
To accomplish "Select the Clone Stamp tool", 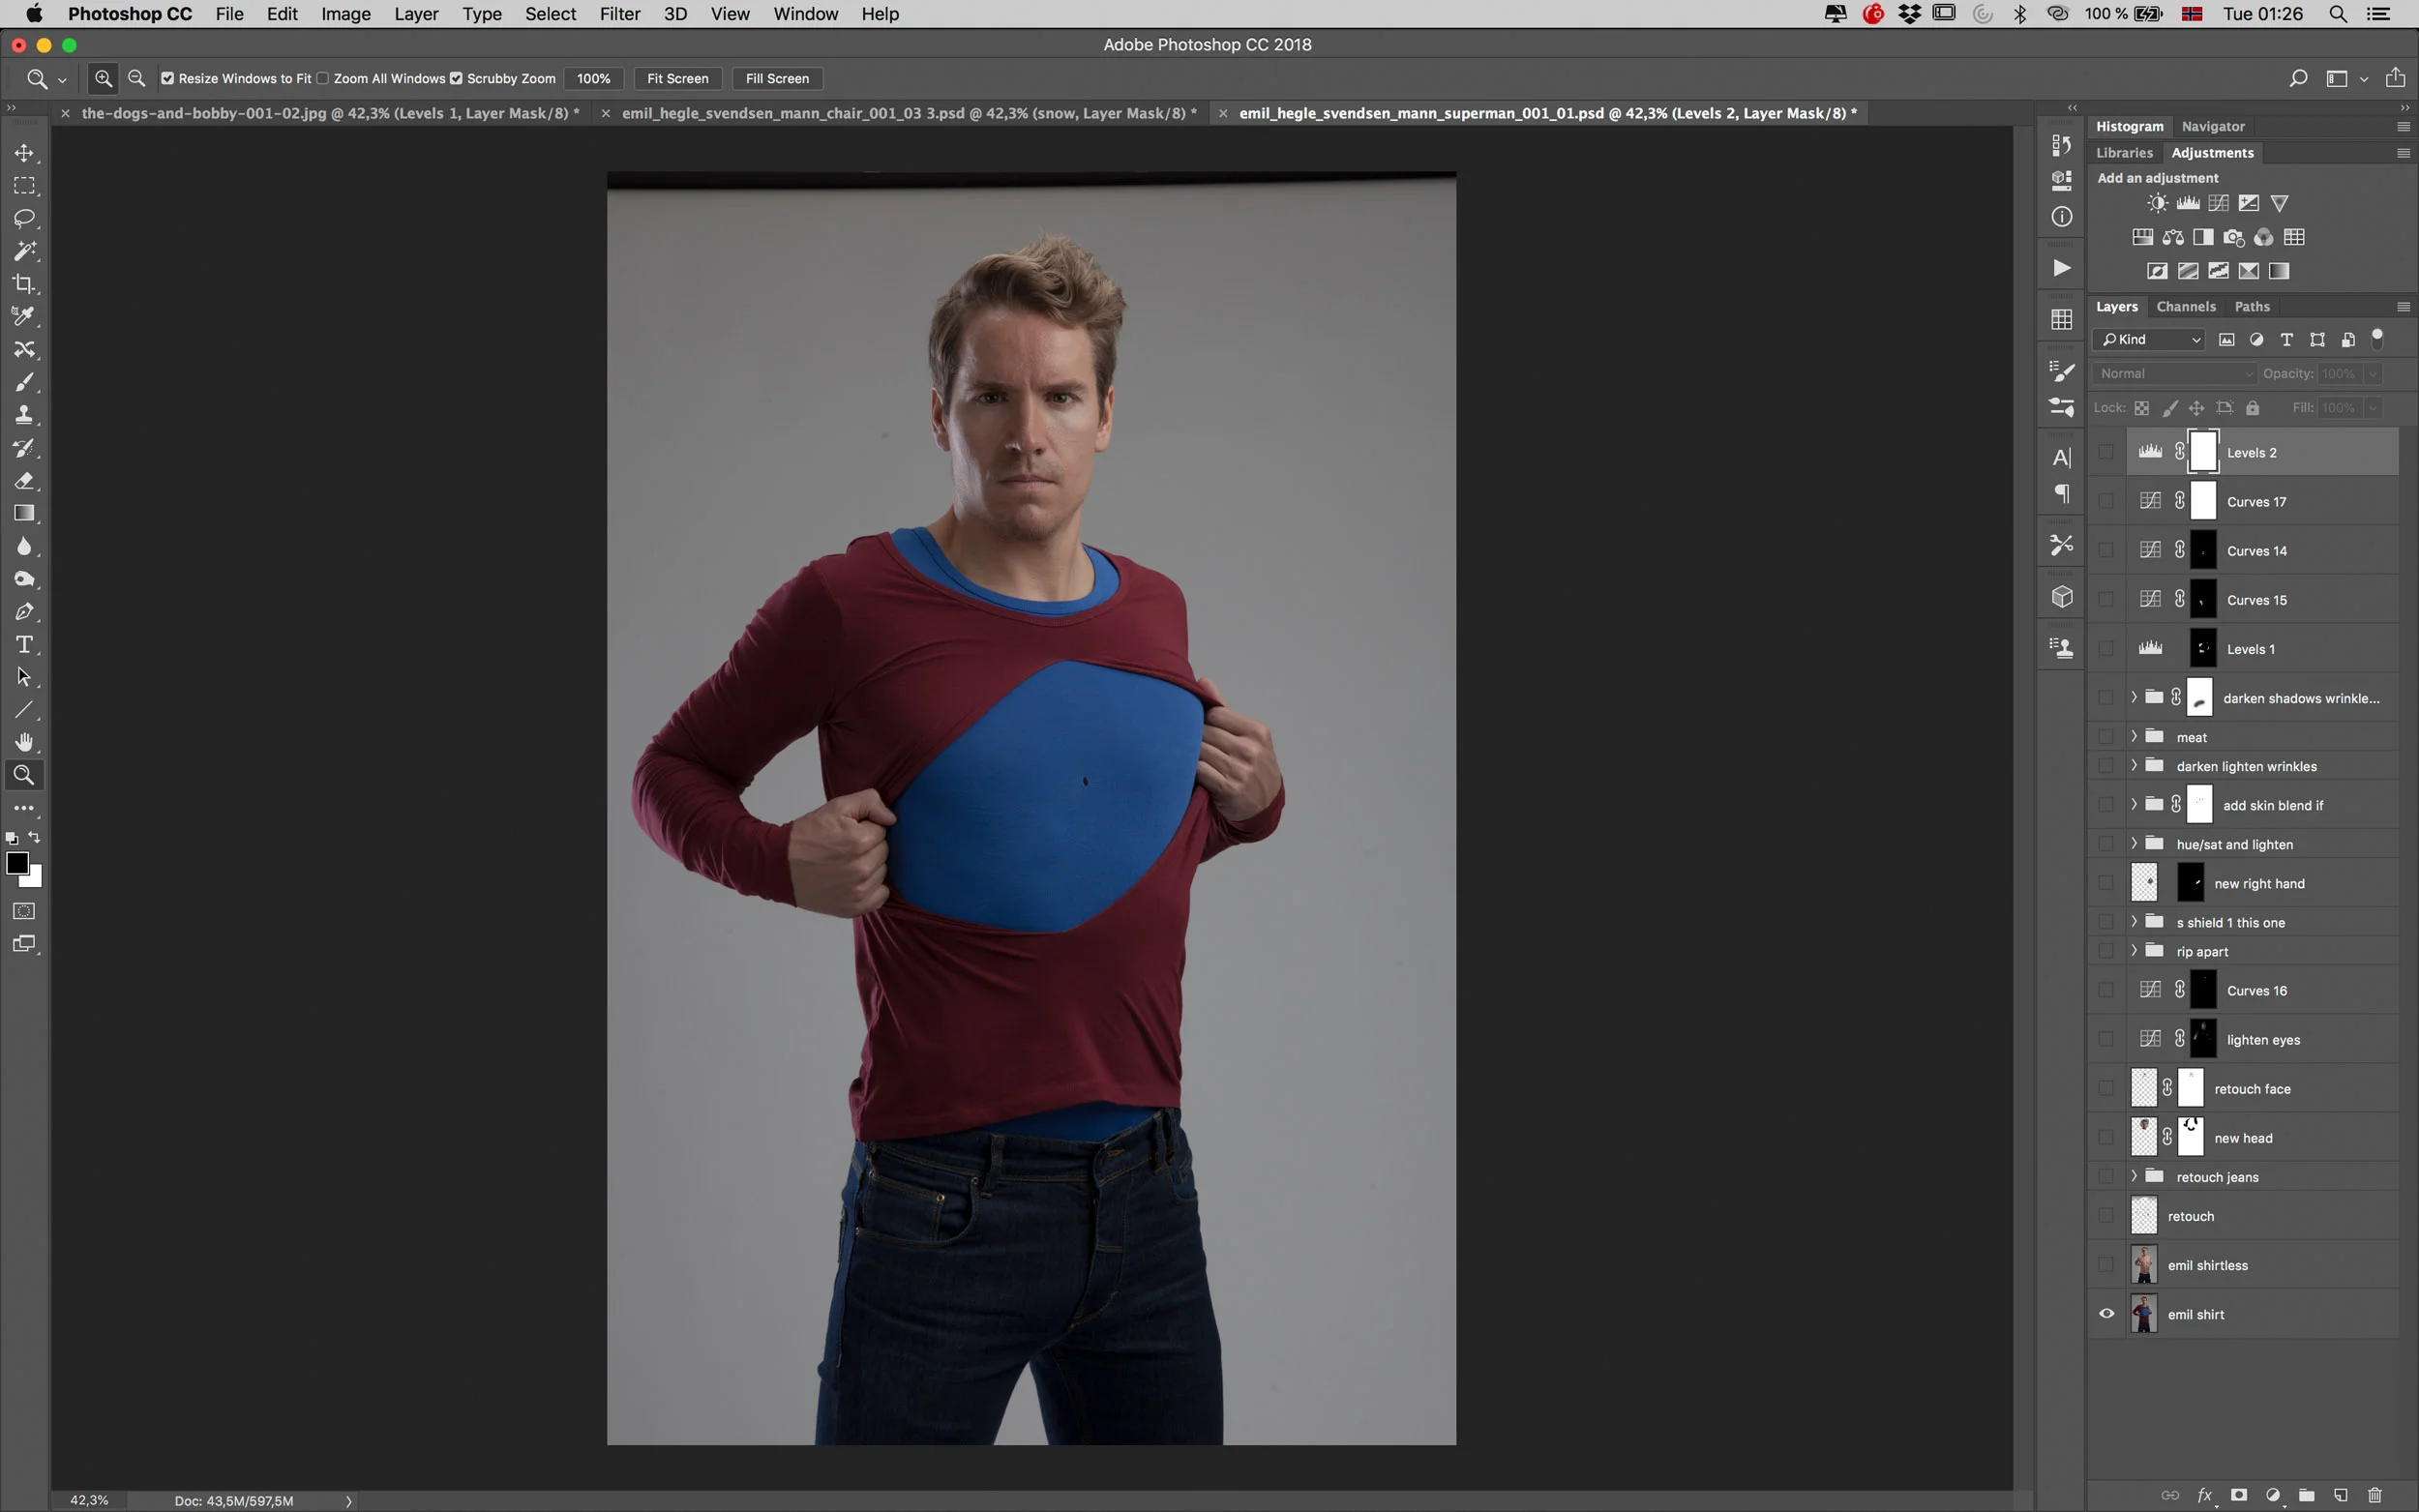I will point(24,415).
